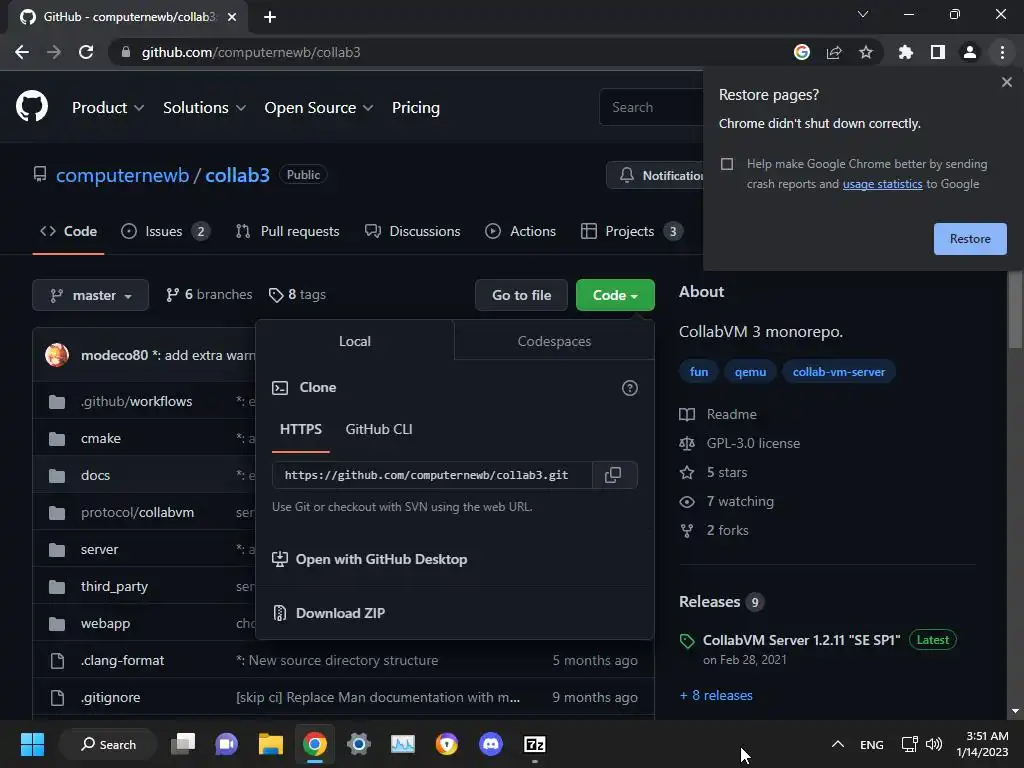
Task: Open the clone help question-mark icon
Action: click(630, 388)
